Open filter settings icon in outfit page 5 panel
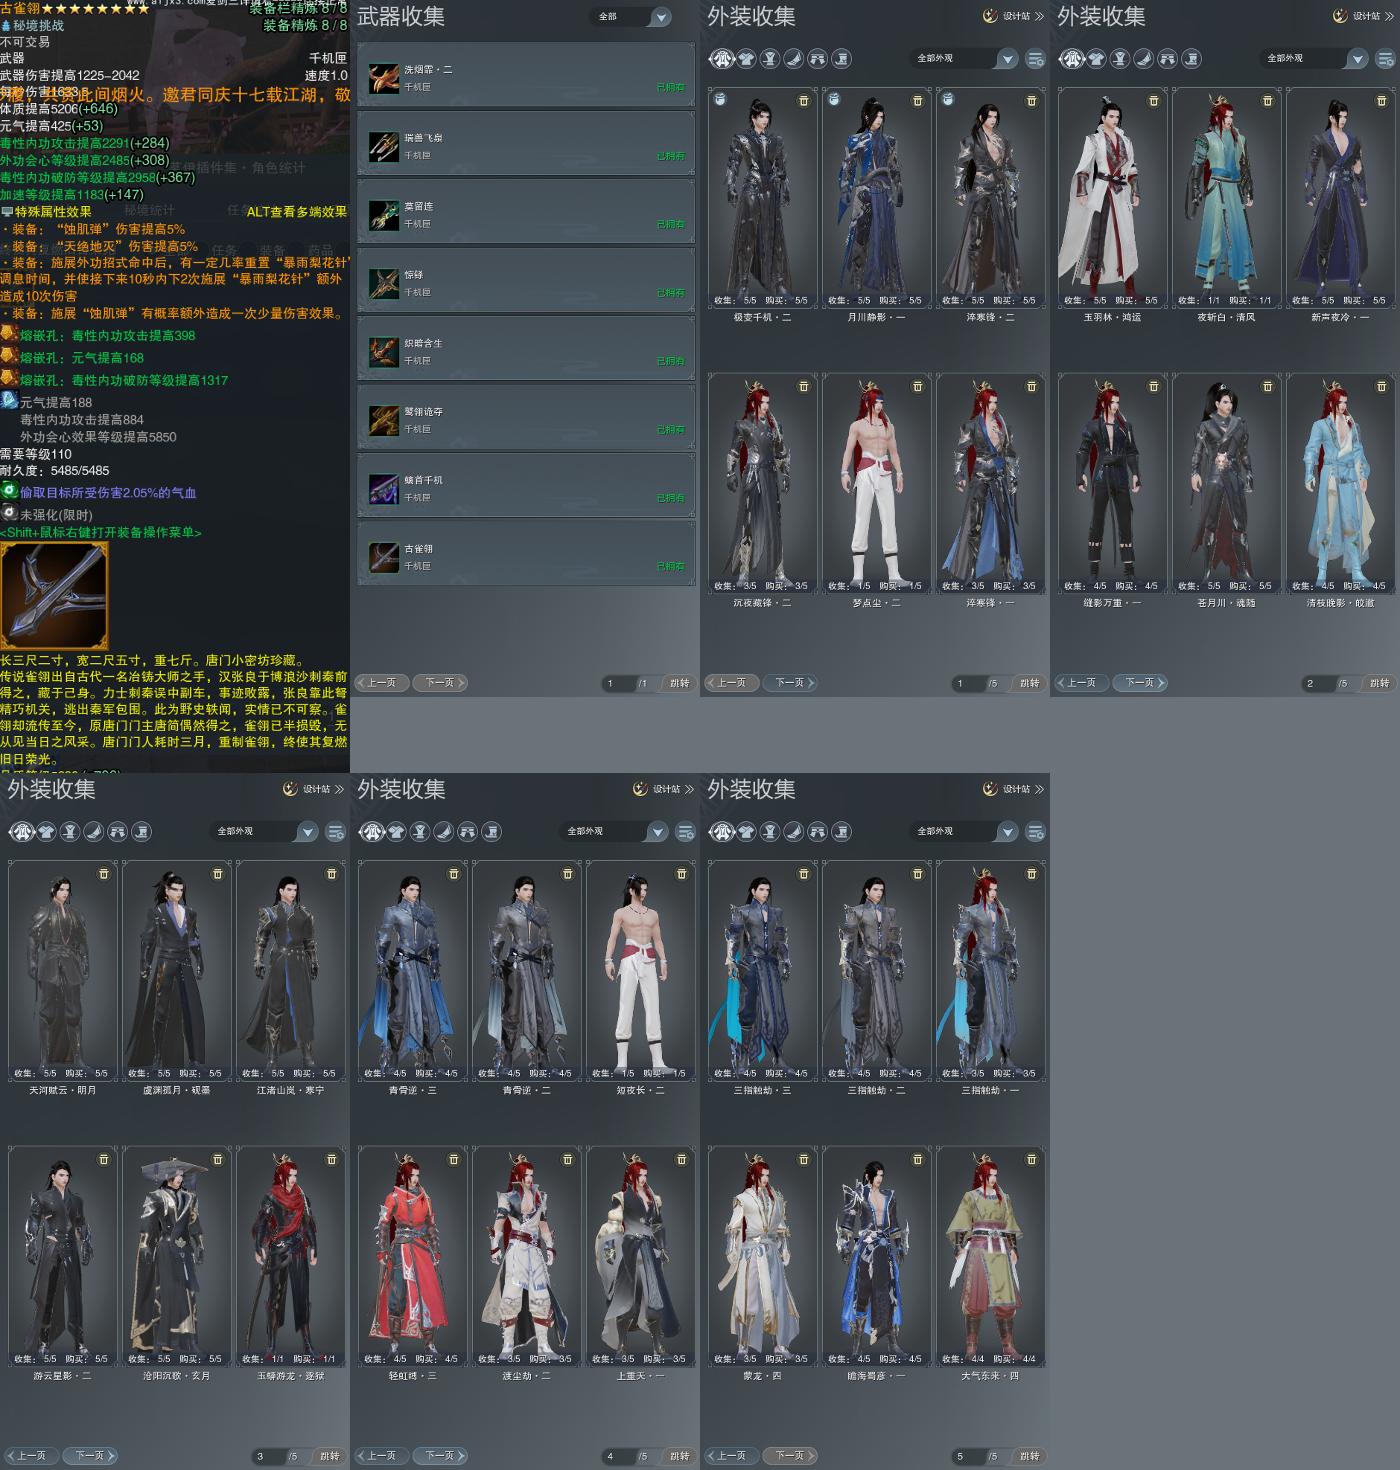This screenshot has height=1470, width=1400. click(1036, 832)
